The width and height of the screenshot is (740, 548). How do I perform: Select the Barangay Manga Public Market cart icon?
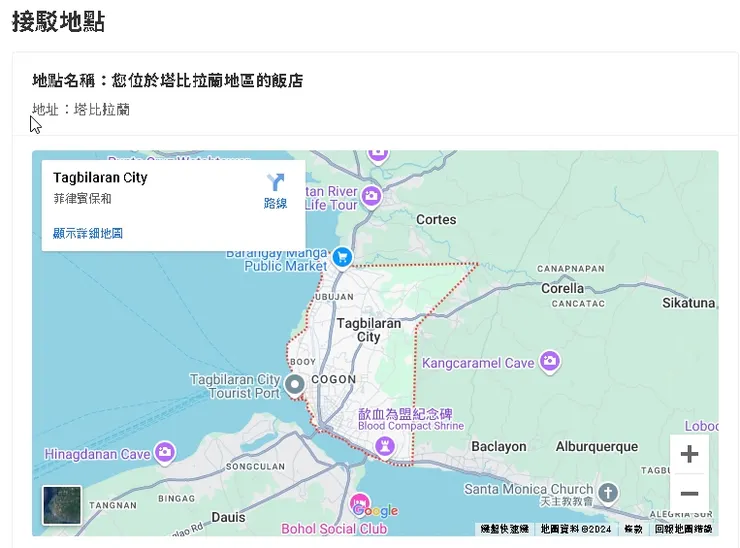pos(343,258)
